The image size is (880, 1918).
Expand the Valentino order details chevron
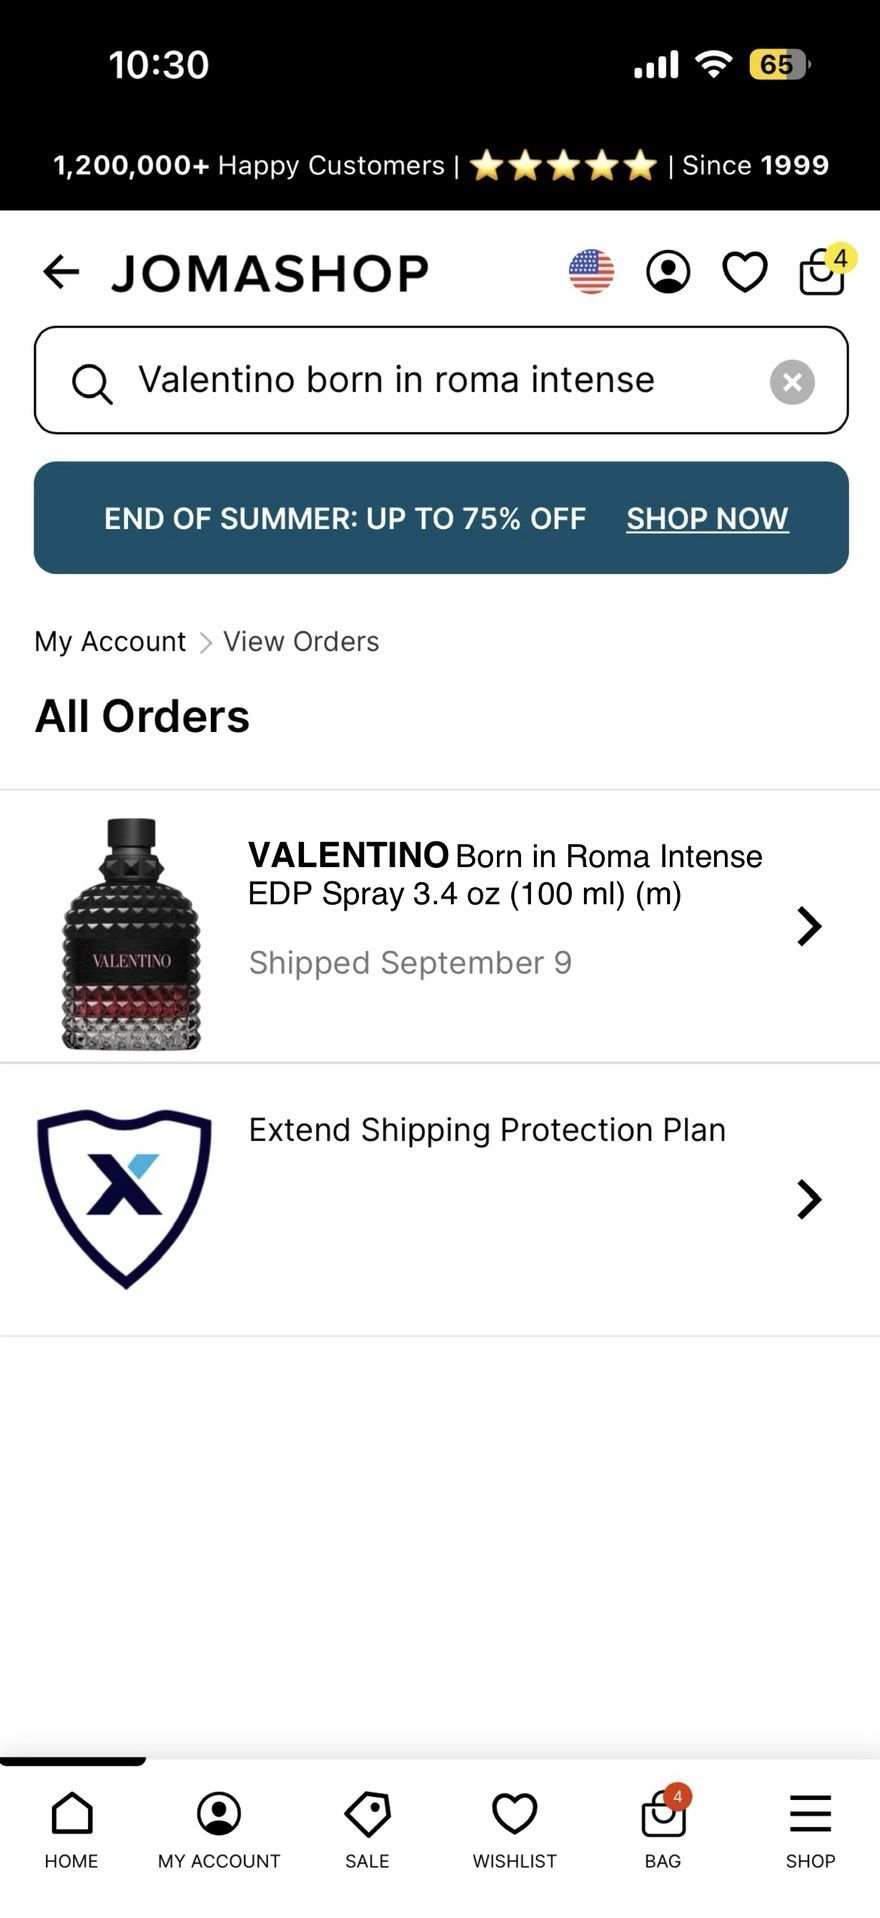click(808, 926)
